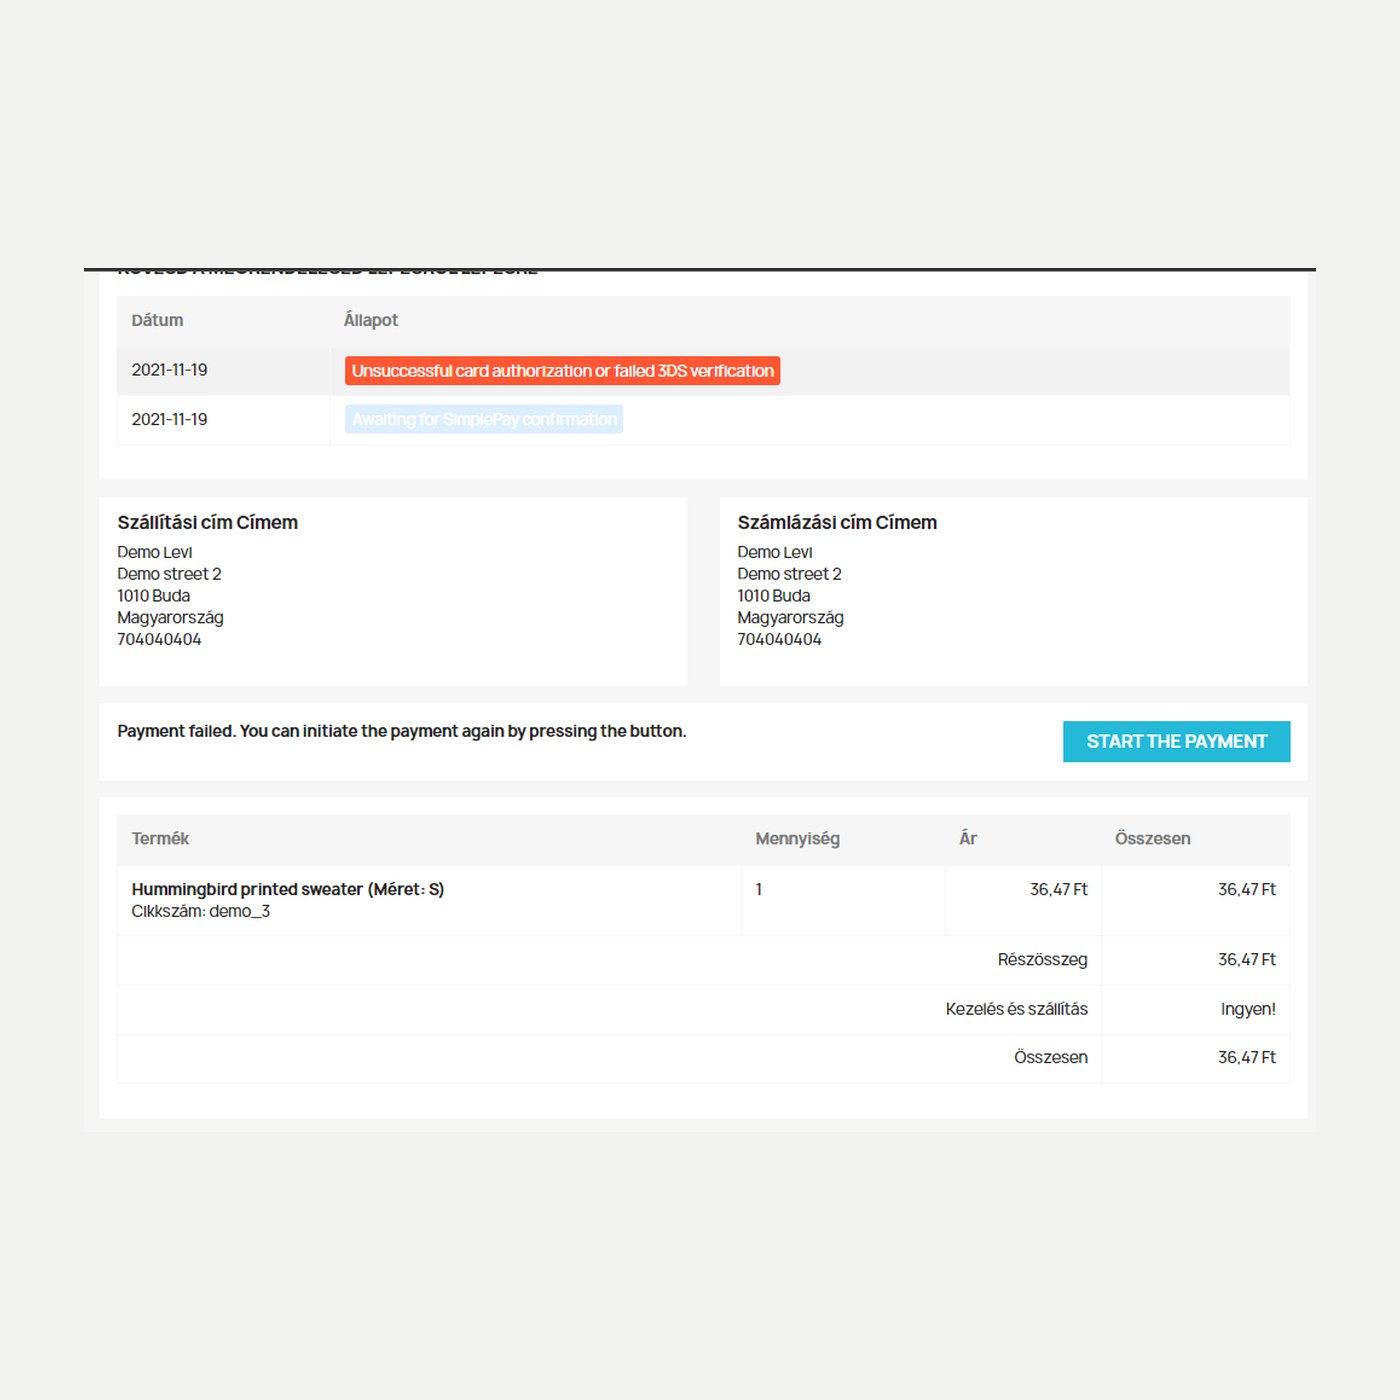
Task: Select the Ingyen! shipping value
Action: coord(1248,1009)
